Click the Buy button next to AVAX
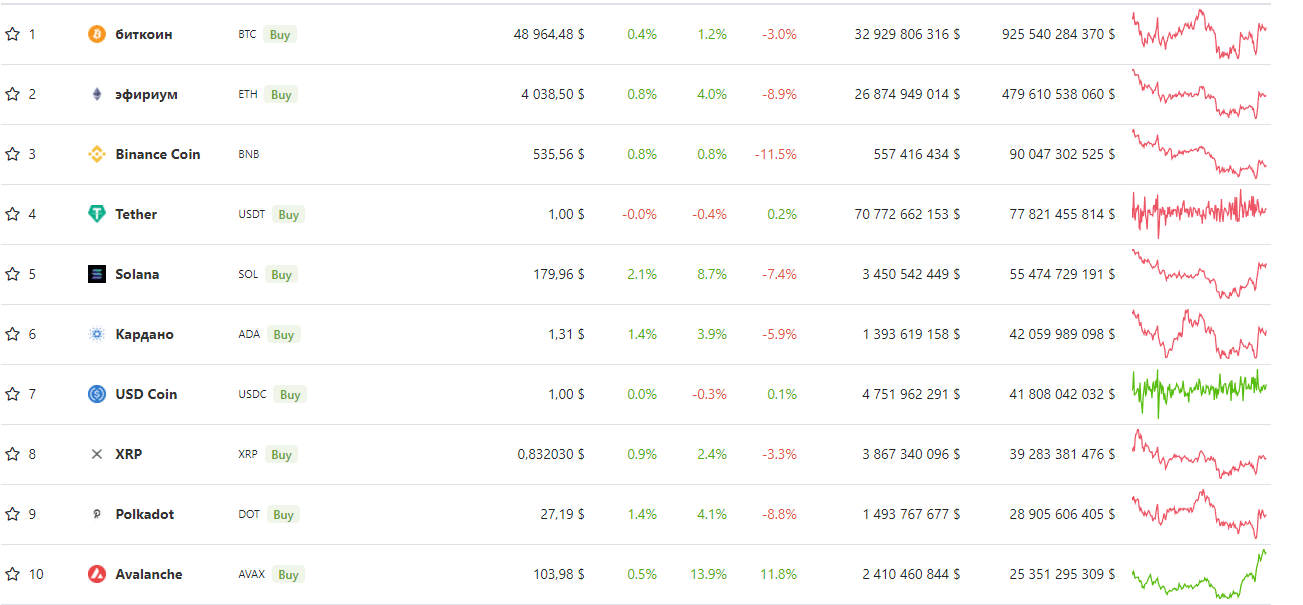Image resolution: width=1303 pixels, height=605 pixels. click(288, 574)
